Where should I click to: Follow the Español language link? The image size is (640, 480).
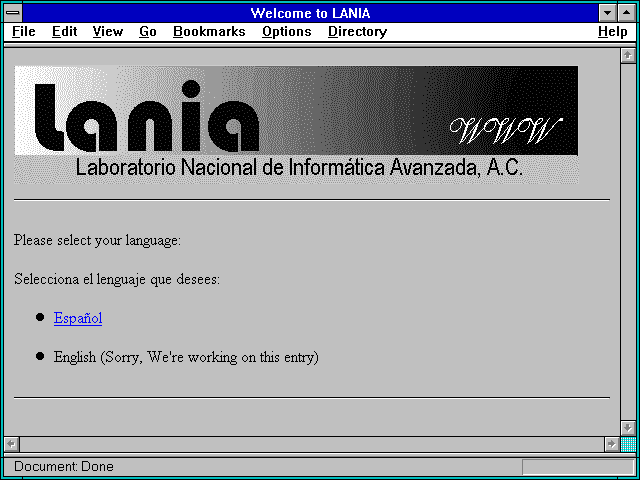pyautogui.click(x=78, y=318)
